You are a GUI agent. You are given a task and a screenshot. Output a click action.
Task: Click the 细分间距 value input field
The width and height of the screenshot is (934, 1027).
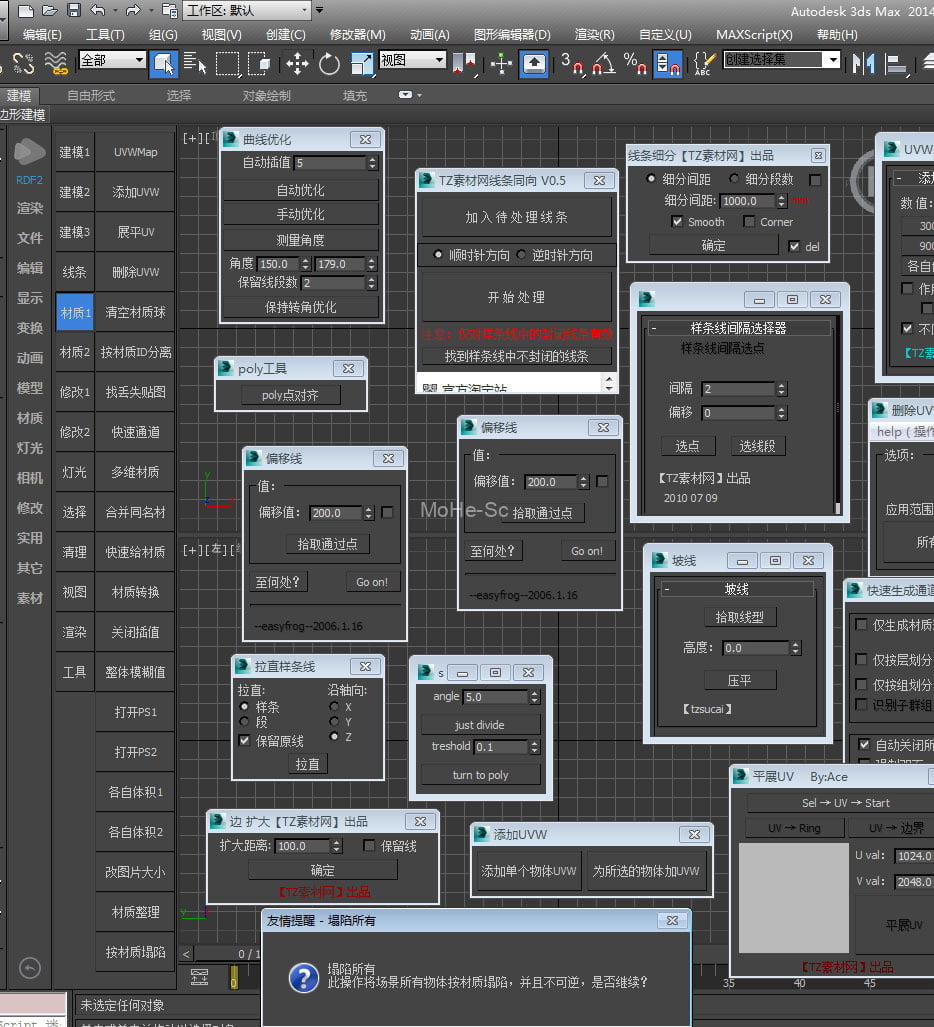[x=746, y=201]
